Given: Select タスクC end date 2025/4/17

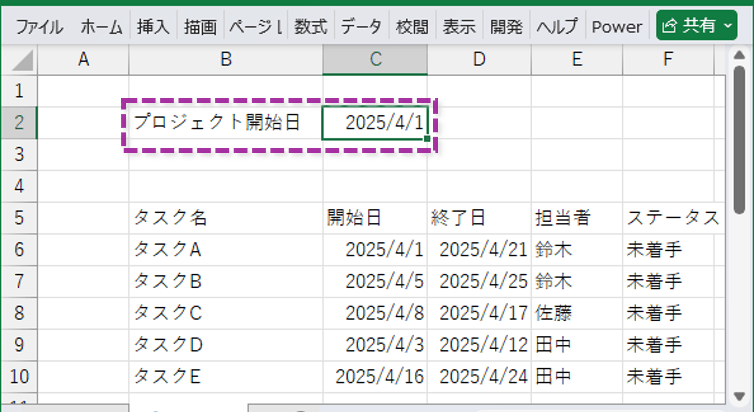Looking at the screenshot, I should 479,313.
